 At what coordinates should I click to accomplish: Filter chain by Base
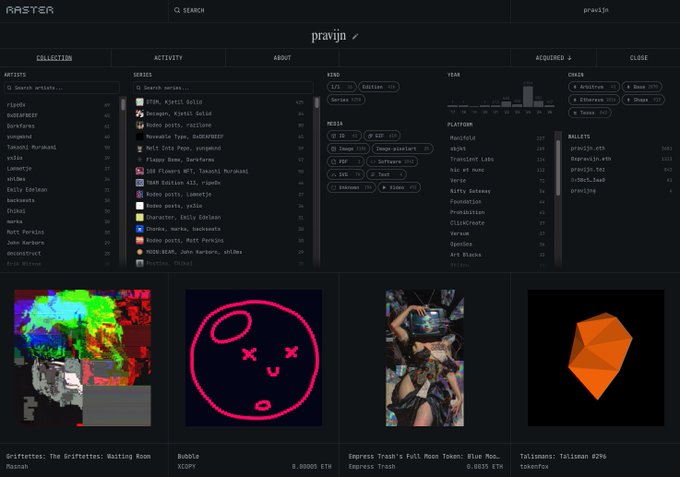click(642, 87)
